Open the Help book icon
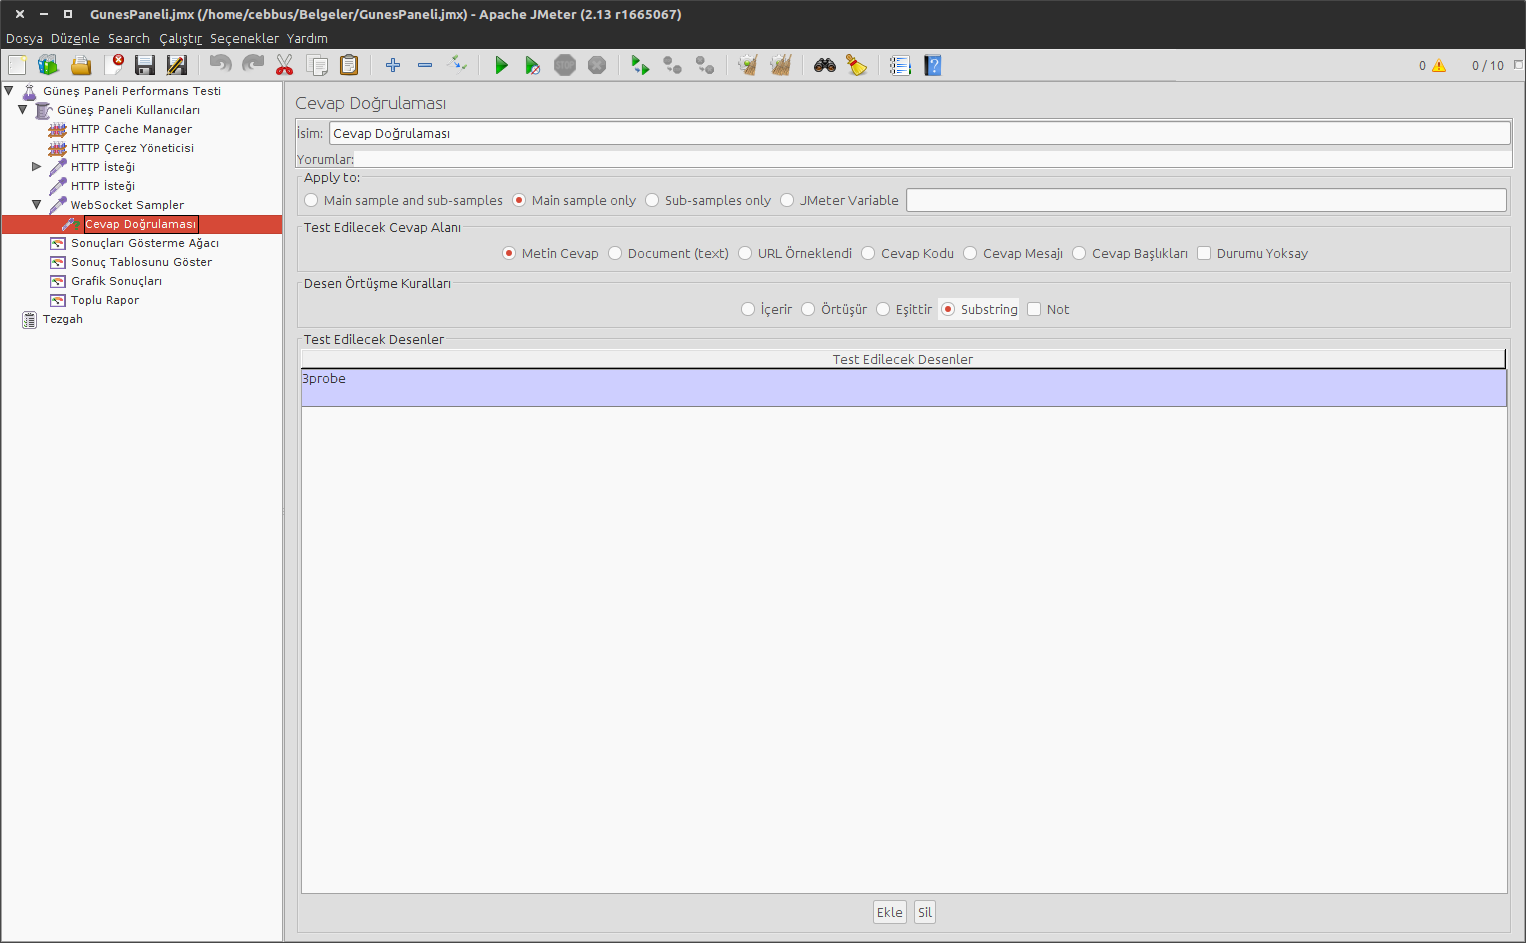The height and width of the screenshot is (943, 1526). click(x=933, y=66)
